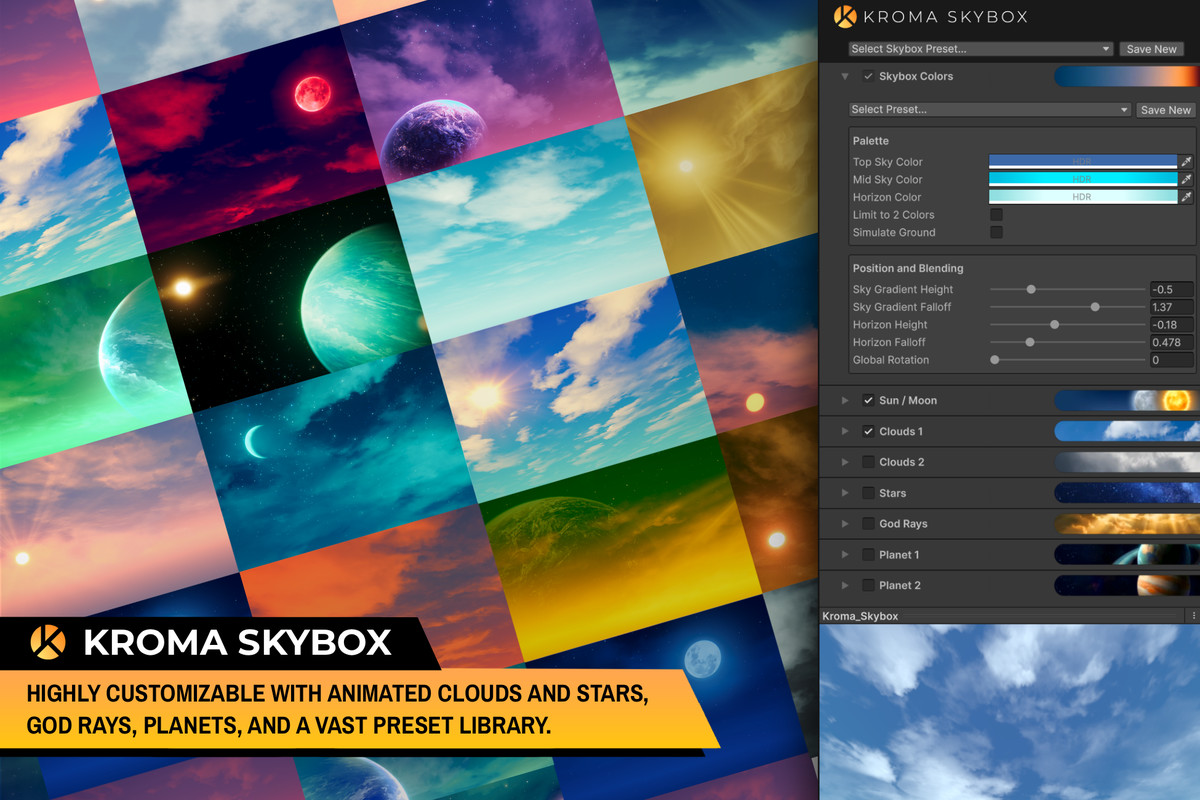This screenshot has height=800, width=1200.
Task: Click the Global Rotation slider handle
Action: pos(995,359)
